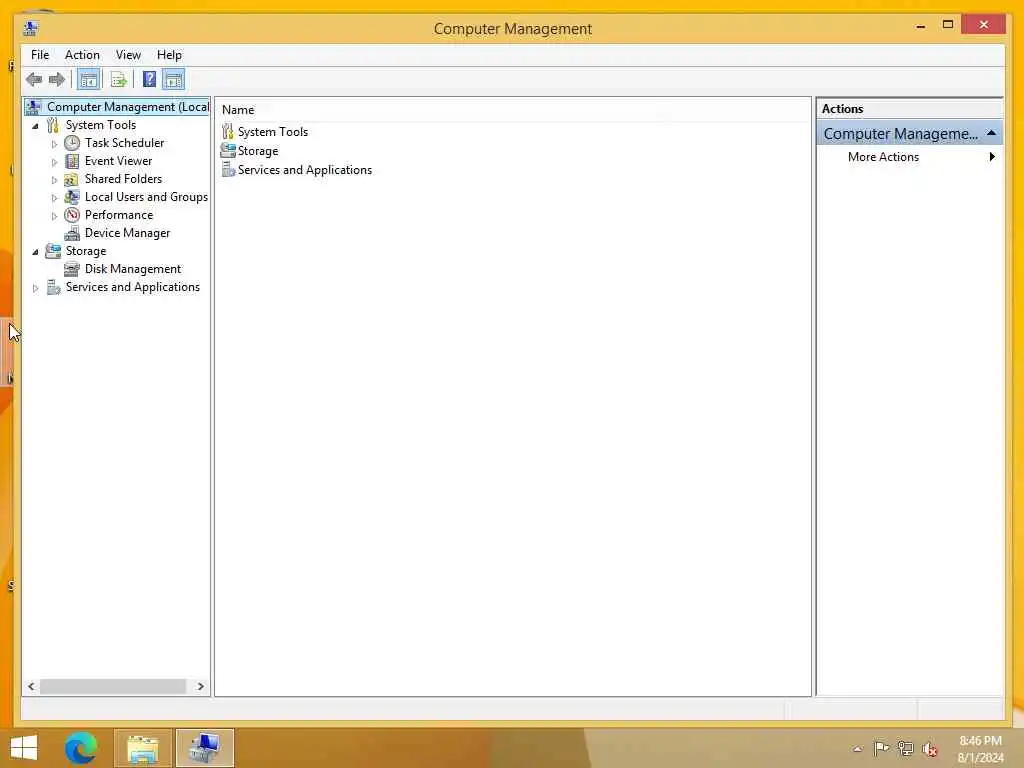Click the Export List toolbar icon

coord(119,80)
